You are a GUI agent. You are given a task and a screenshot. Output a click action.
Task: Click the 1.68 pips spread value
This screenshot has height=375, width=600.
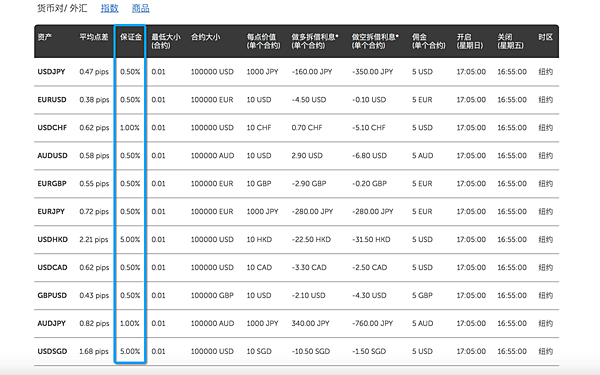pos(94,351)
